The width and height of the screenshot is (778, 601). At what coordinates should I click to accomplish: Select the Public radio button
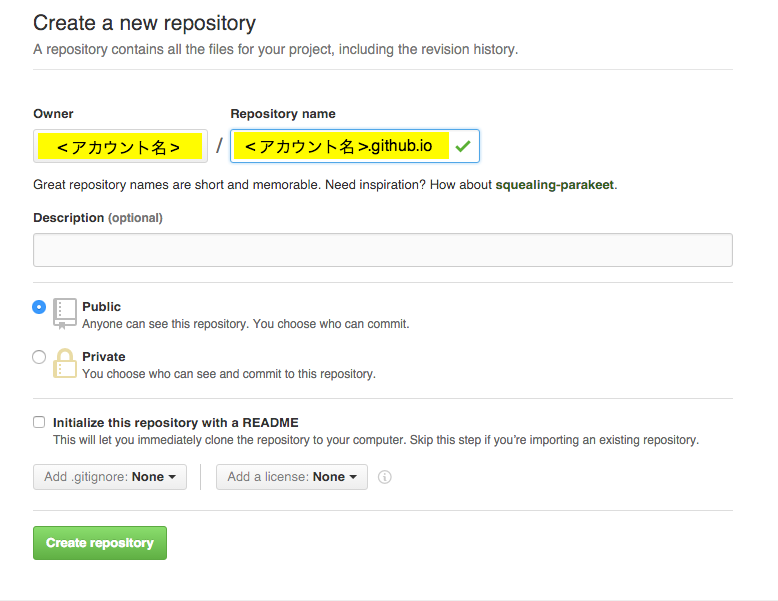pos(39,307)
